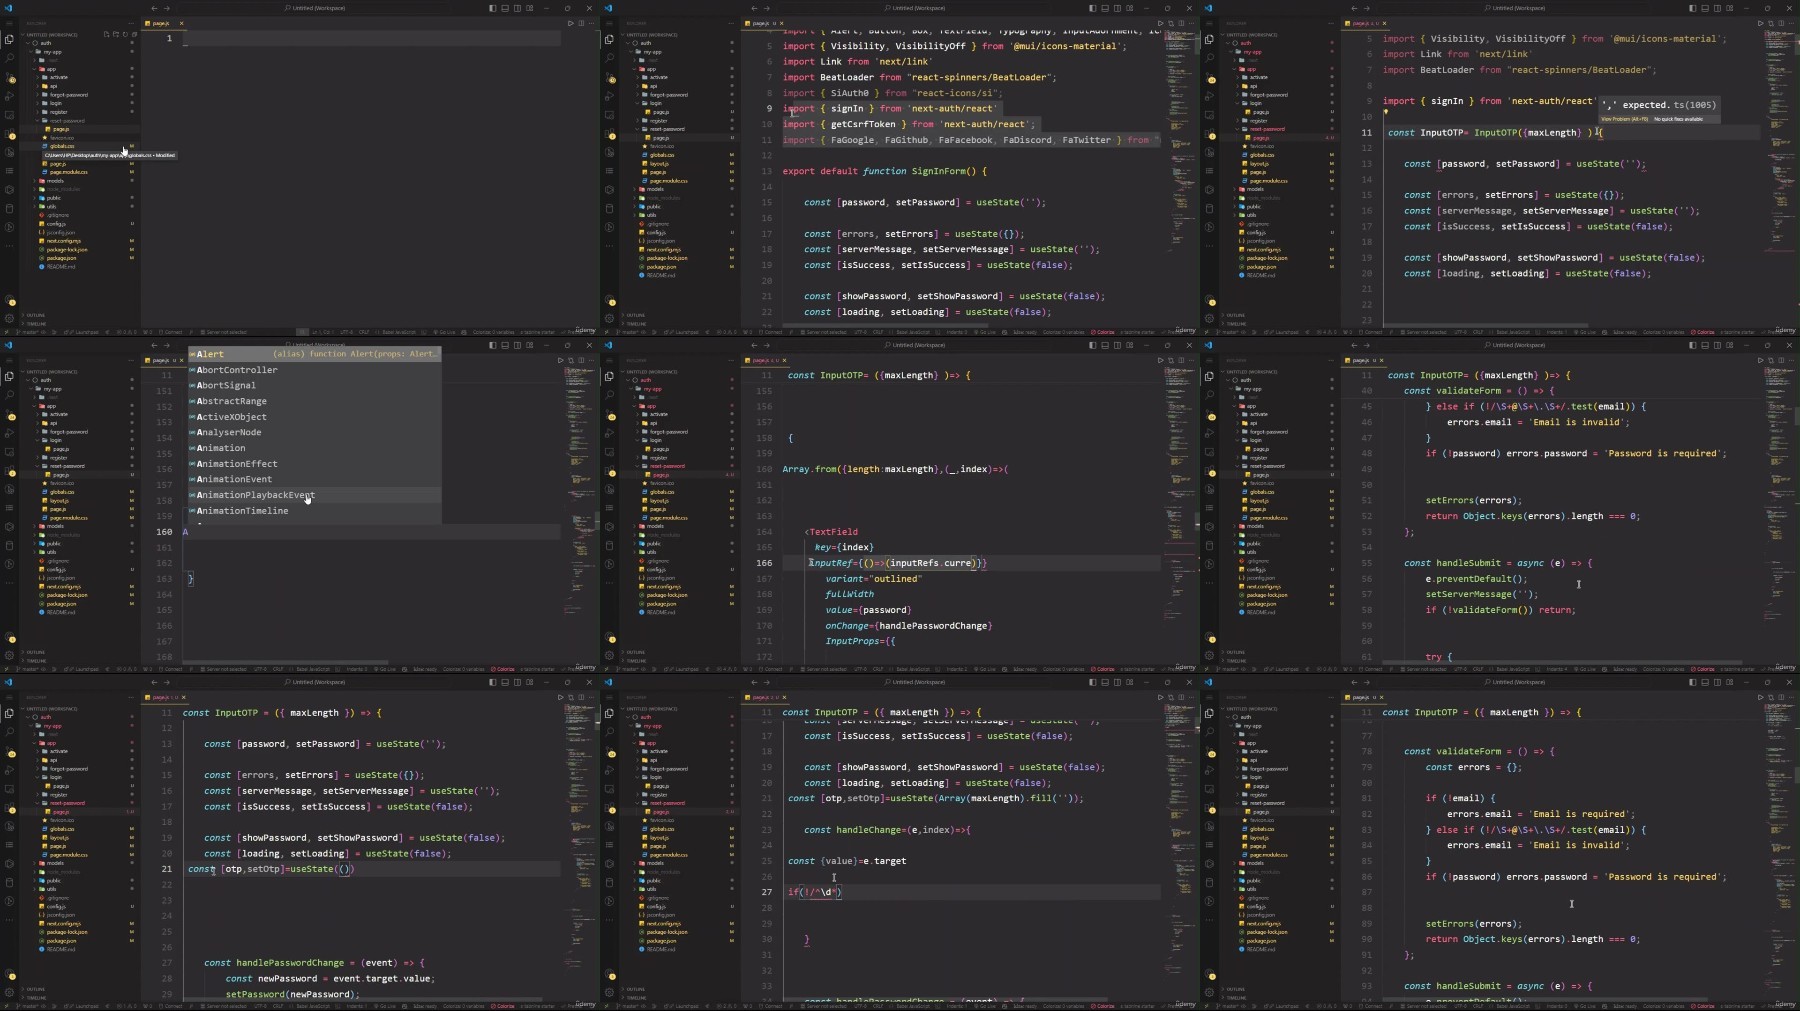The image size is (1800, 1011).
Task: Open Search view in the empty page.js window
Action: (9, 58)
